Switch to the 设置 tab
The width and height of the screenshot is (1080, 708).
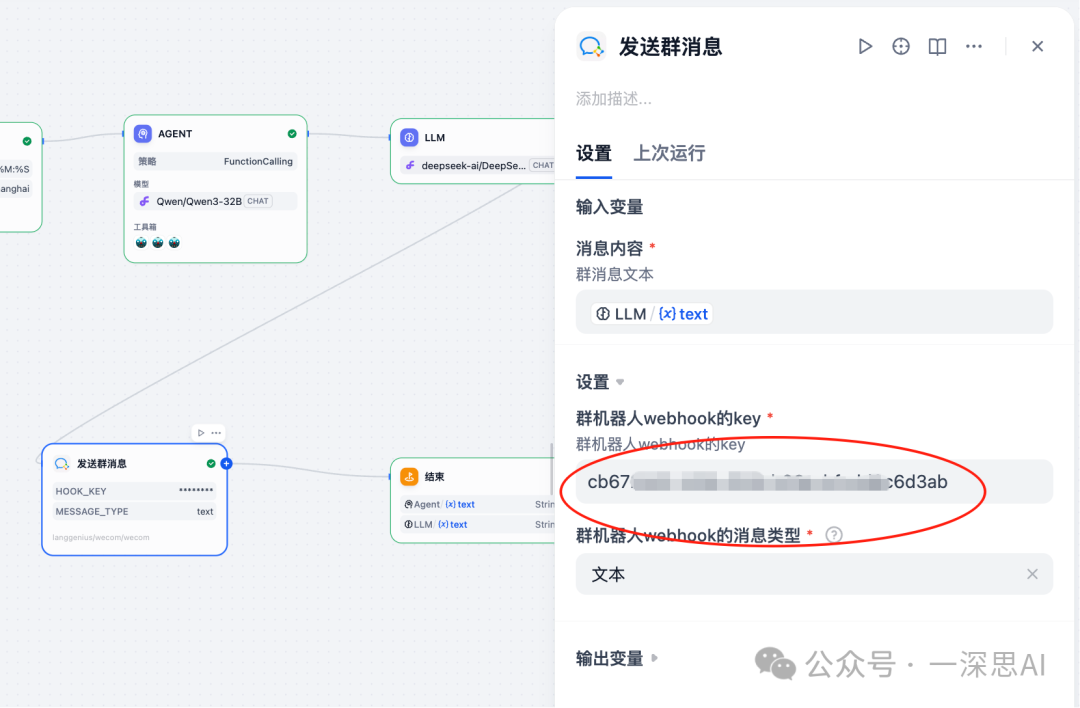coord(594,153)
